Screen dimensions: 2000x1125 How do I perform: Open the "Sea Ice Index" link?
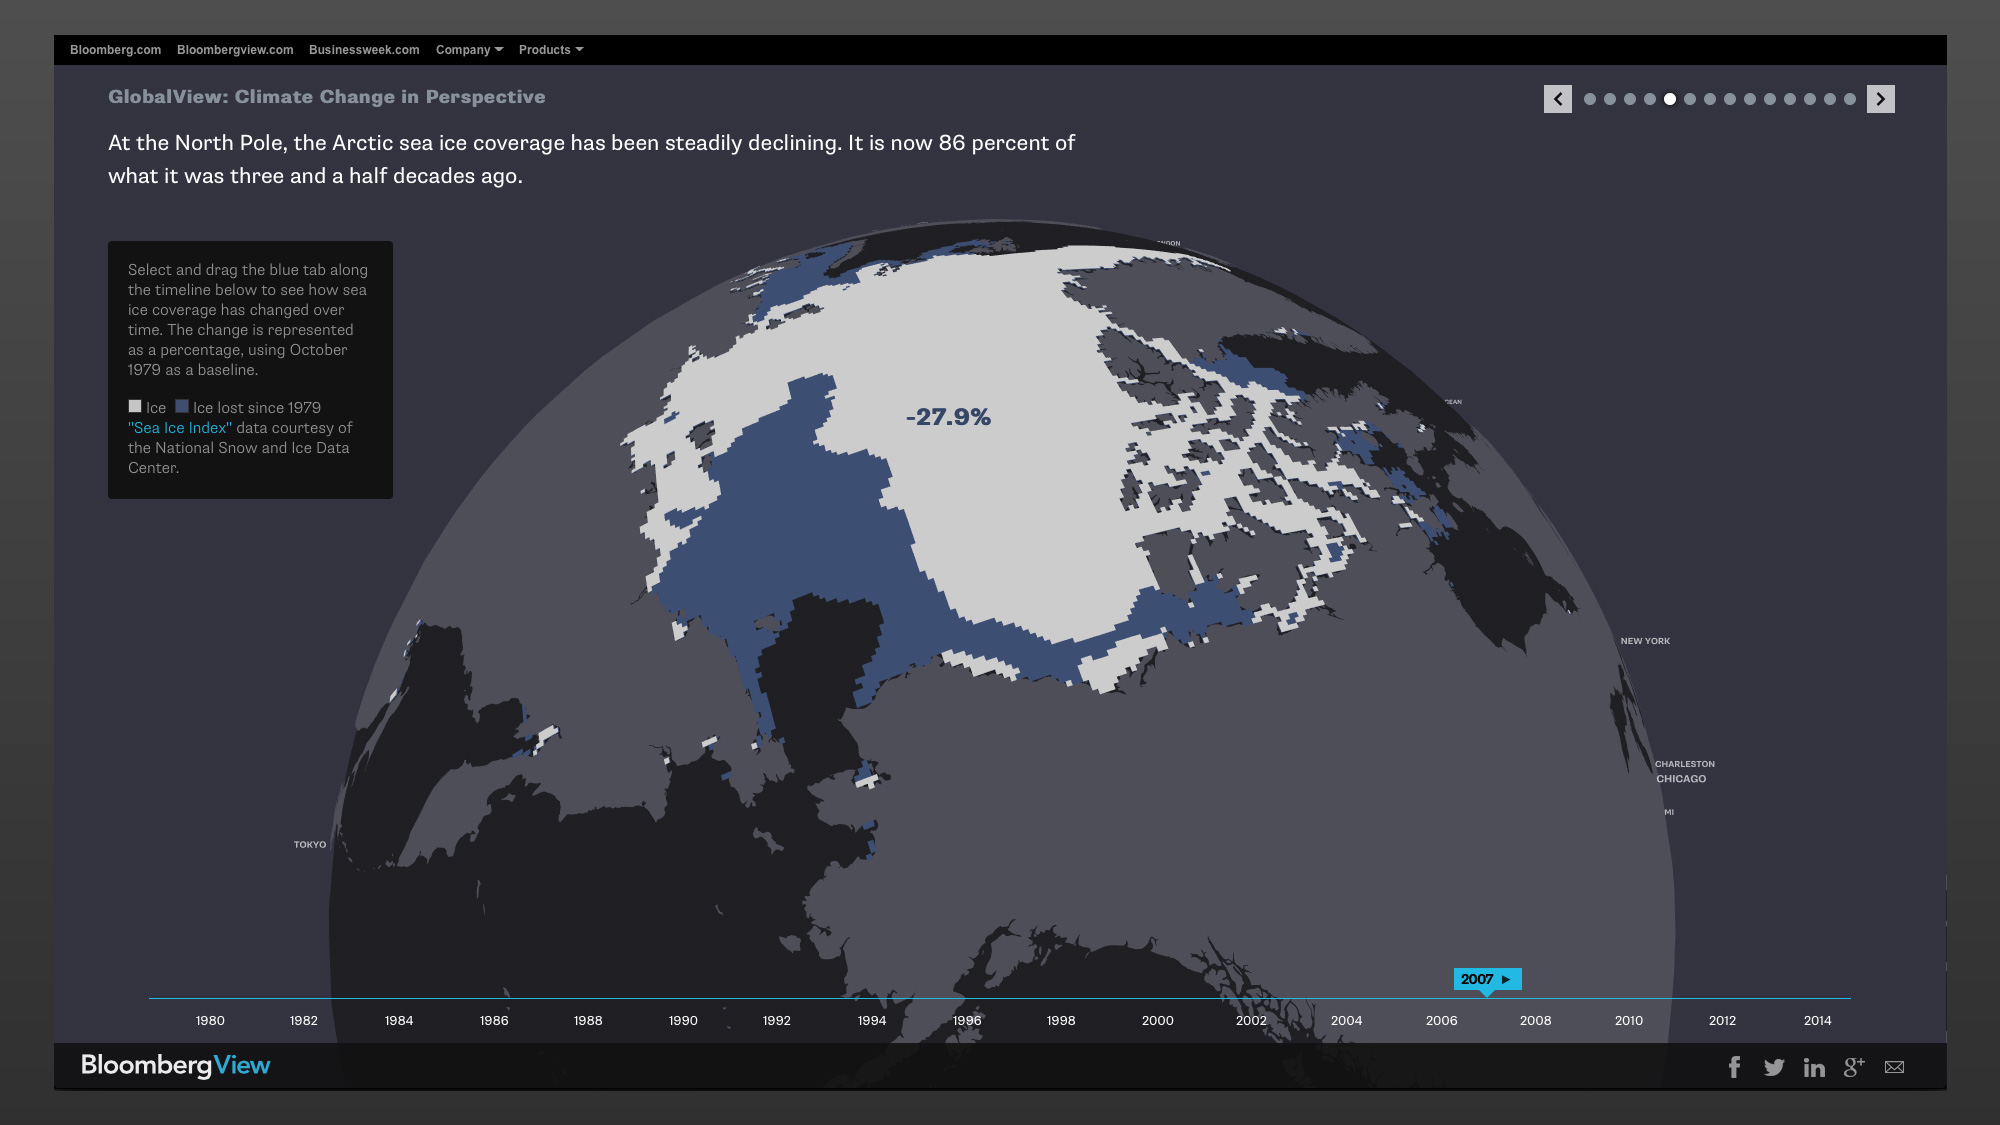180,428
